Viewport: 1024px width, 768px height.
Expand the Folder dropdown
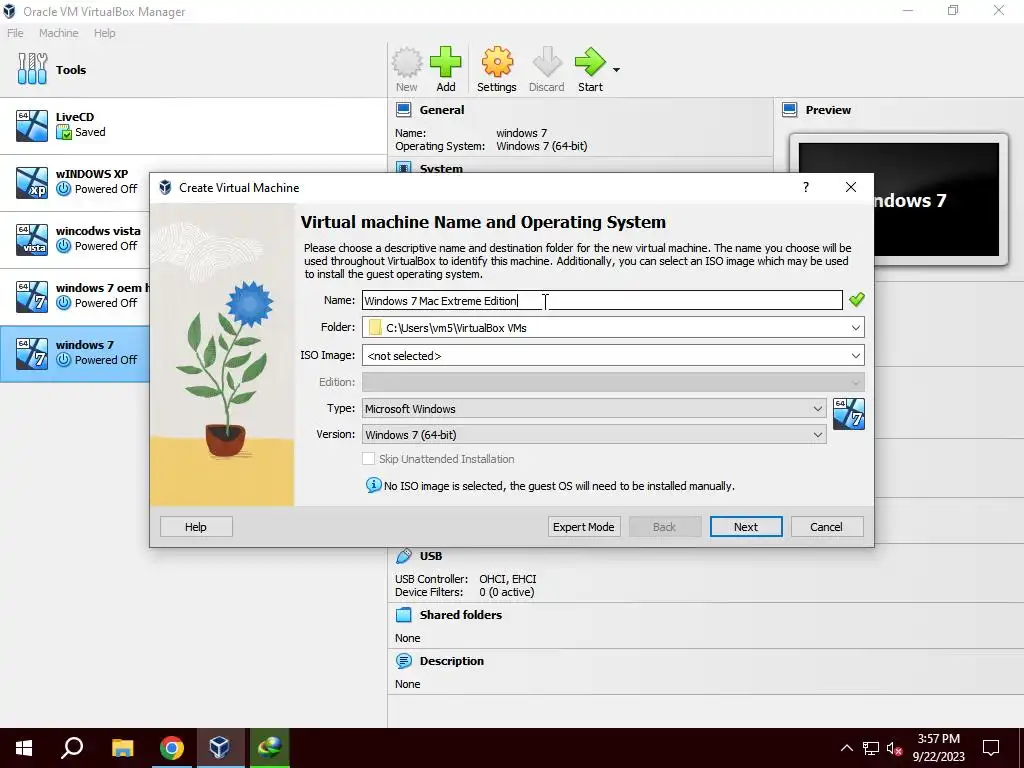[x=856, y=328]
